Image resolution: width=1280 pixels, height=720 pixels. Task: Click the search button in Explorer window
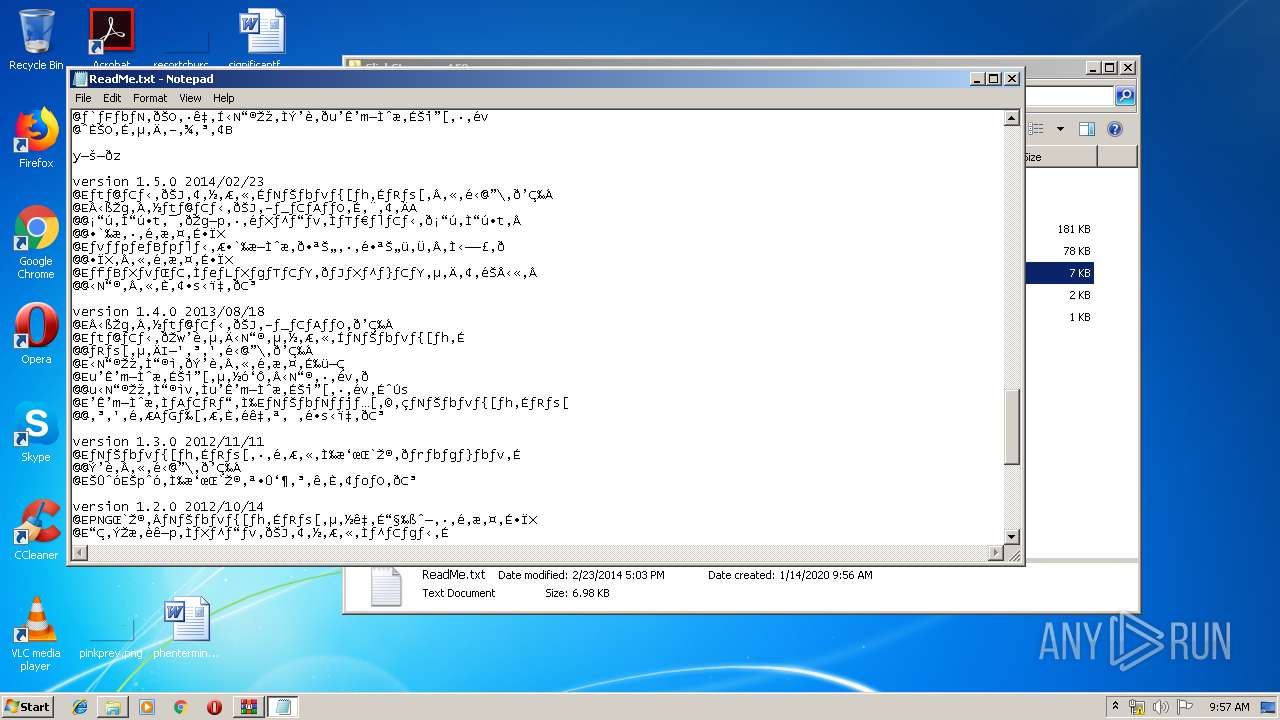point(1125,96)
